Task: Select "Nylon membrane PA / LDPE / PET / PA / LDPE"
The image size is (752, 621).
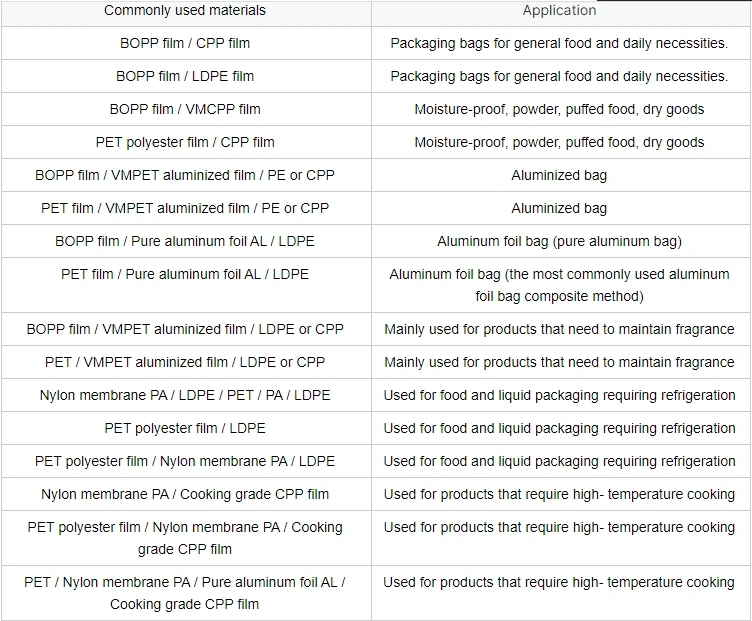Action: [x=185, y=395]
